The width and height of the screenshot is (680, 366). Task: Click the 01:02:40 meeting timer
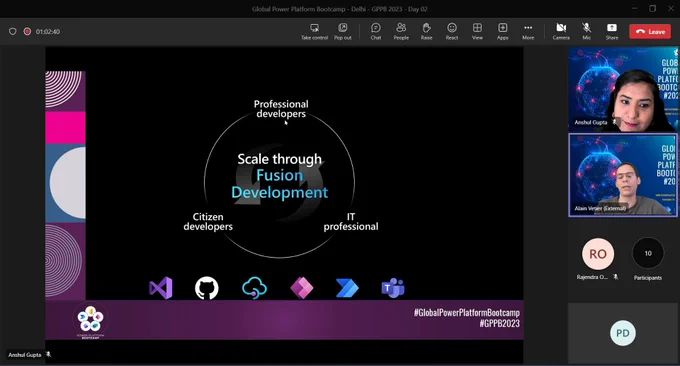point(48,32)
